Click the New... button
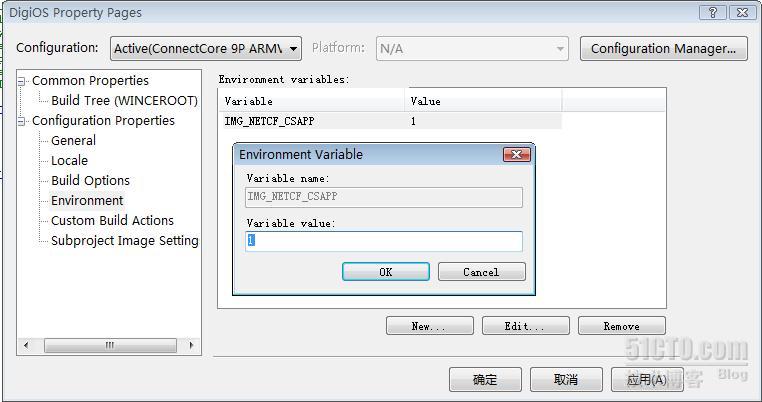This screenshot has width=762, height=402. [430, 326]
